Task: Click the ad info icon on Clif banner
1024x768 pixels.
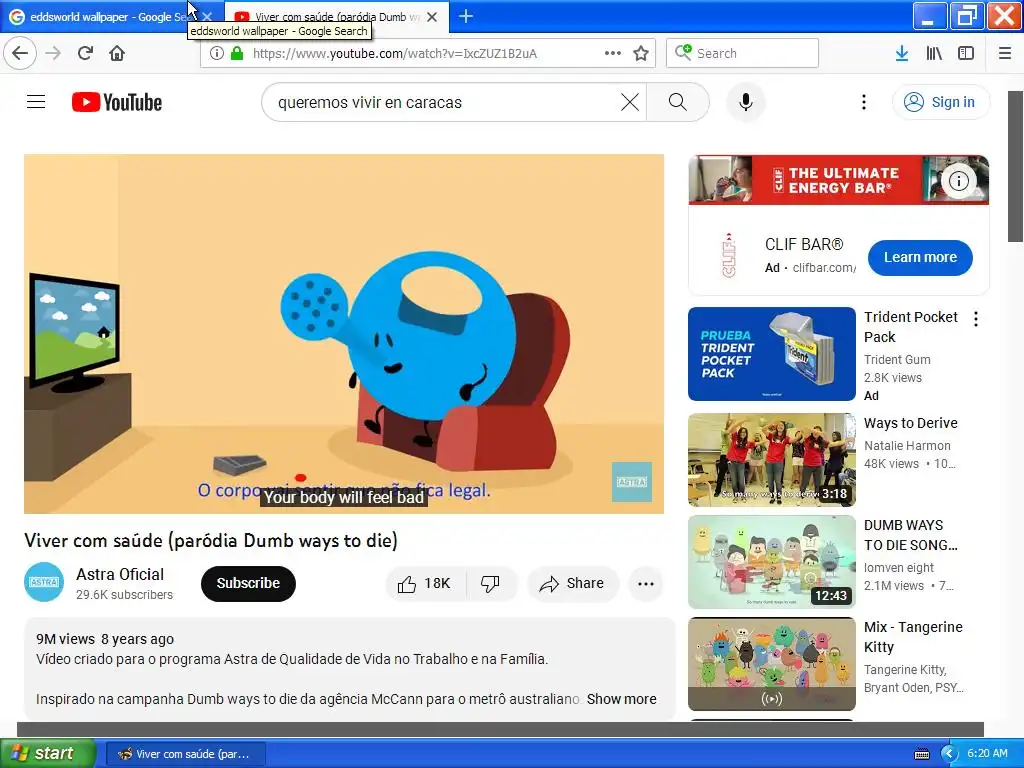Action: pyautogui.click(x=958, y=181)
